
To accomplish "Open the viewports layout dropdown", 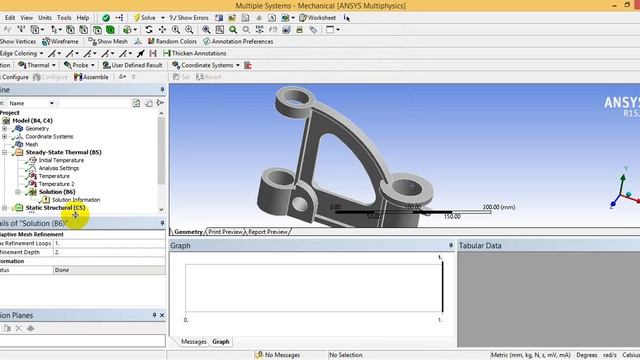I will tap(338, 29).
